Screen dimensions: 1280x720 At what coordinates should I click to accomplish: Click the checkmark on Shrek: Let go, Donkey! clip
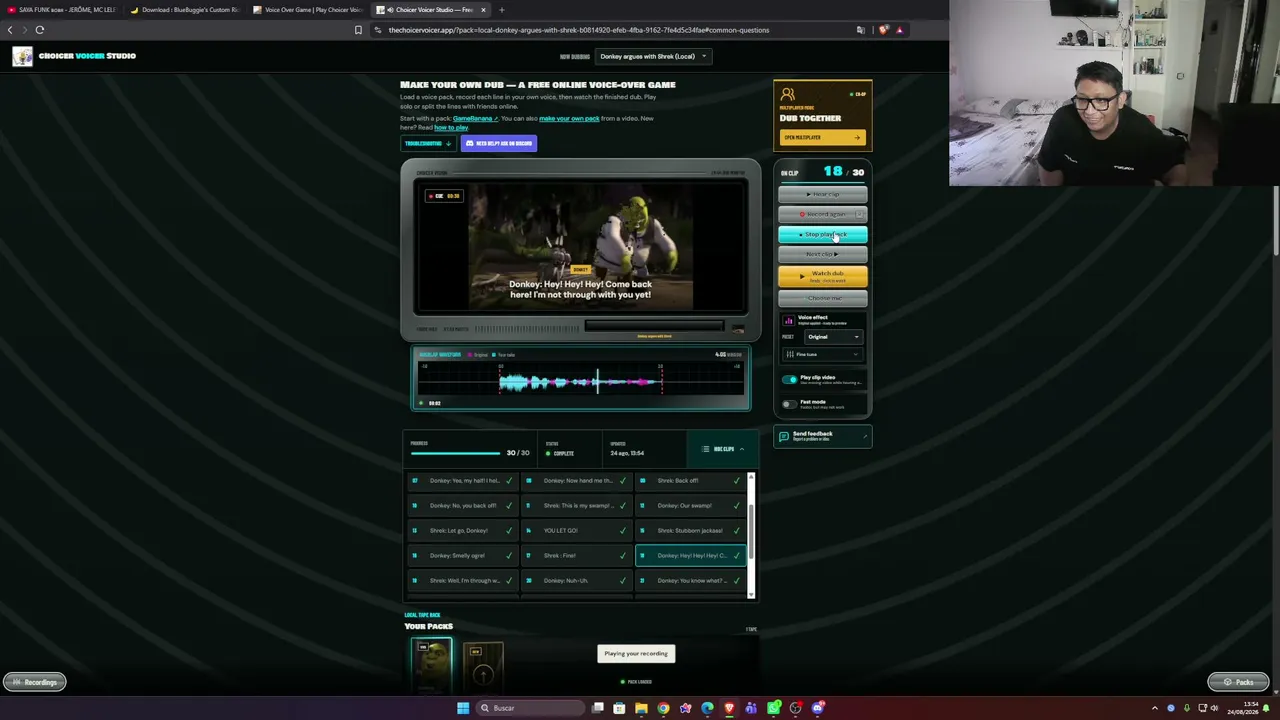click(509, 531)
